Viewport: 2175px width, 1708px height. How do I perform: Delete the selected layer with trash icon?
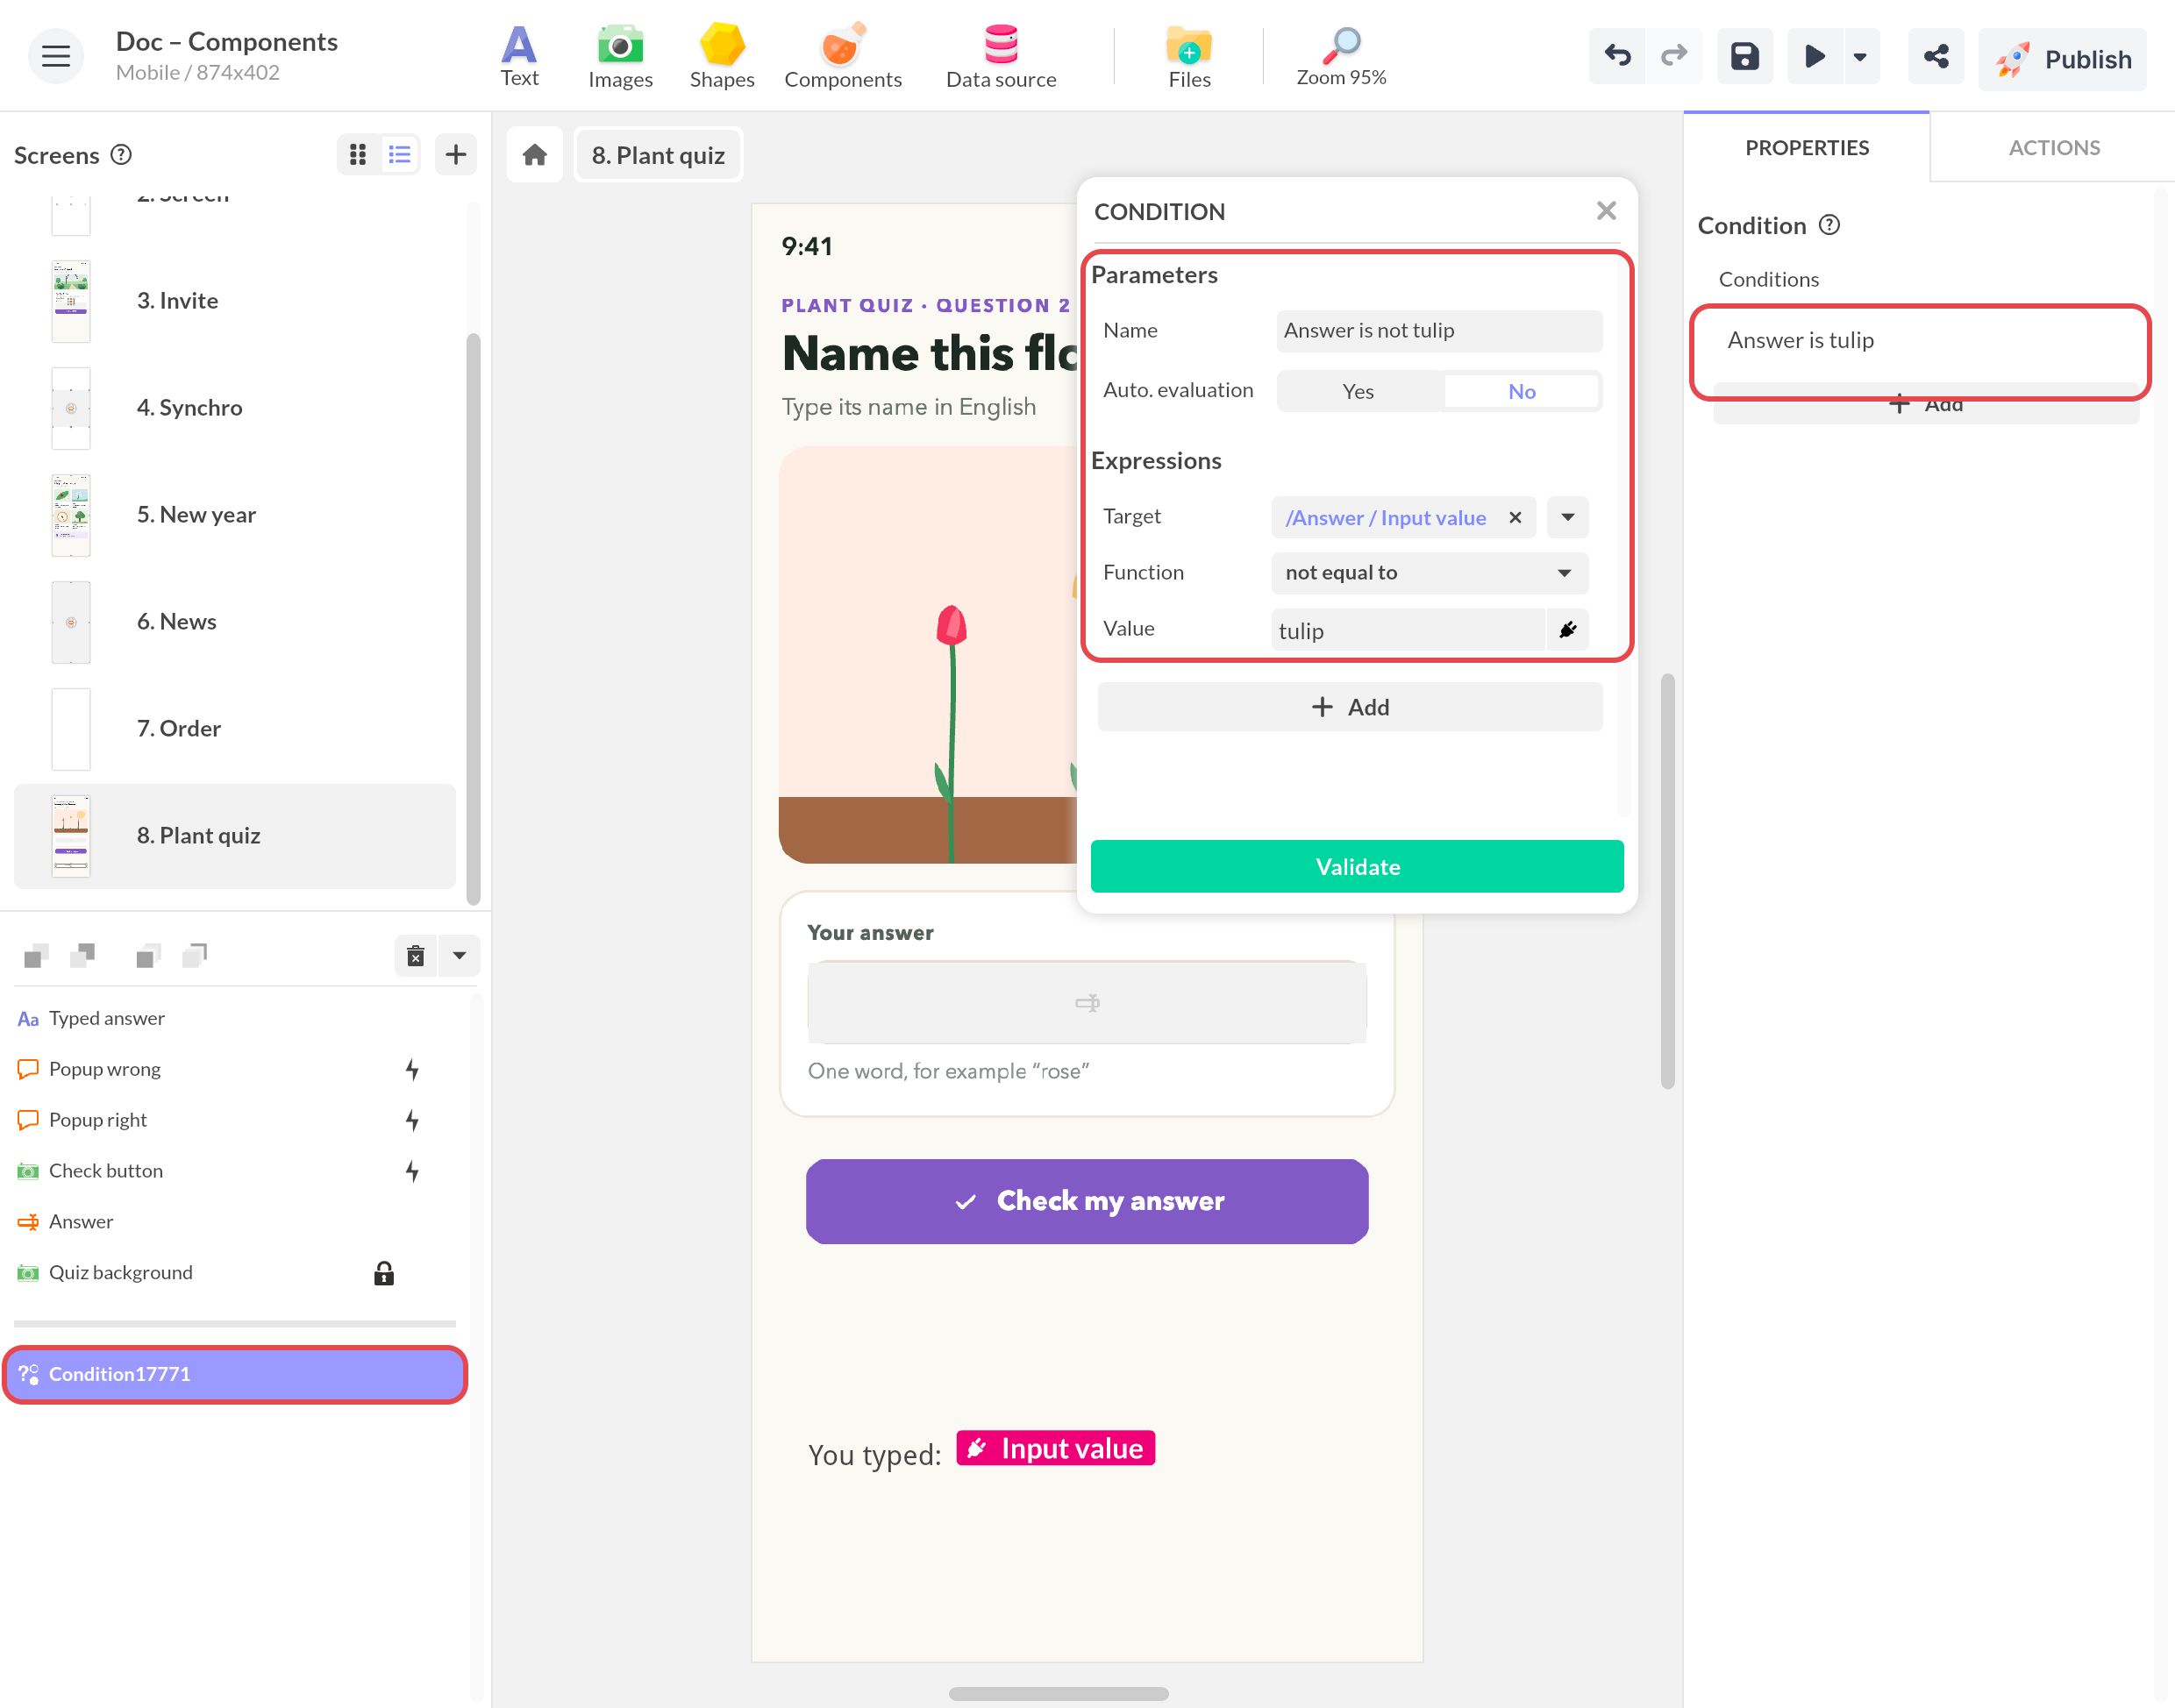tap(415, 955)
